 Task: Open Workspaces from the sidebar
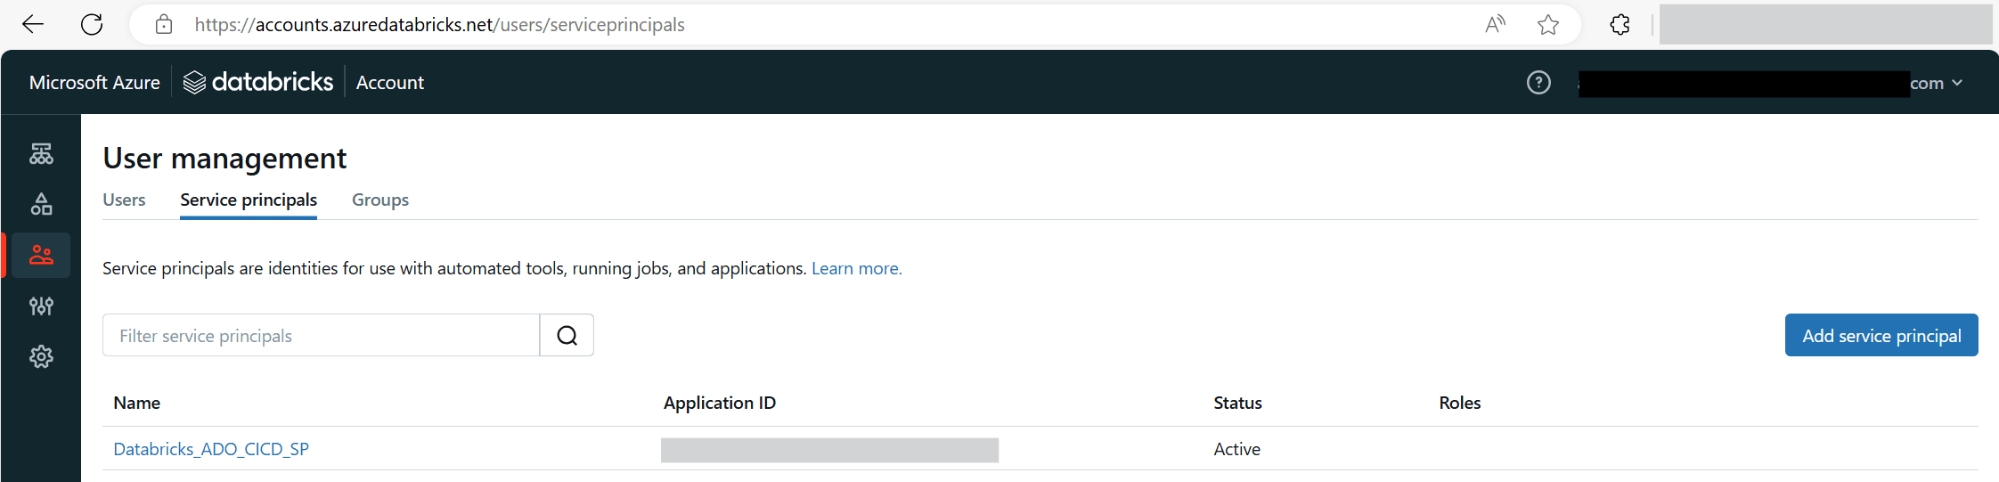(x=41, y=154)
